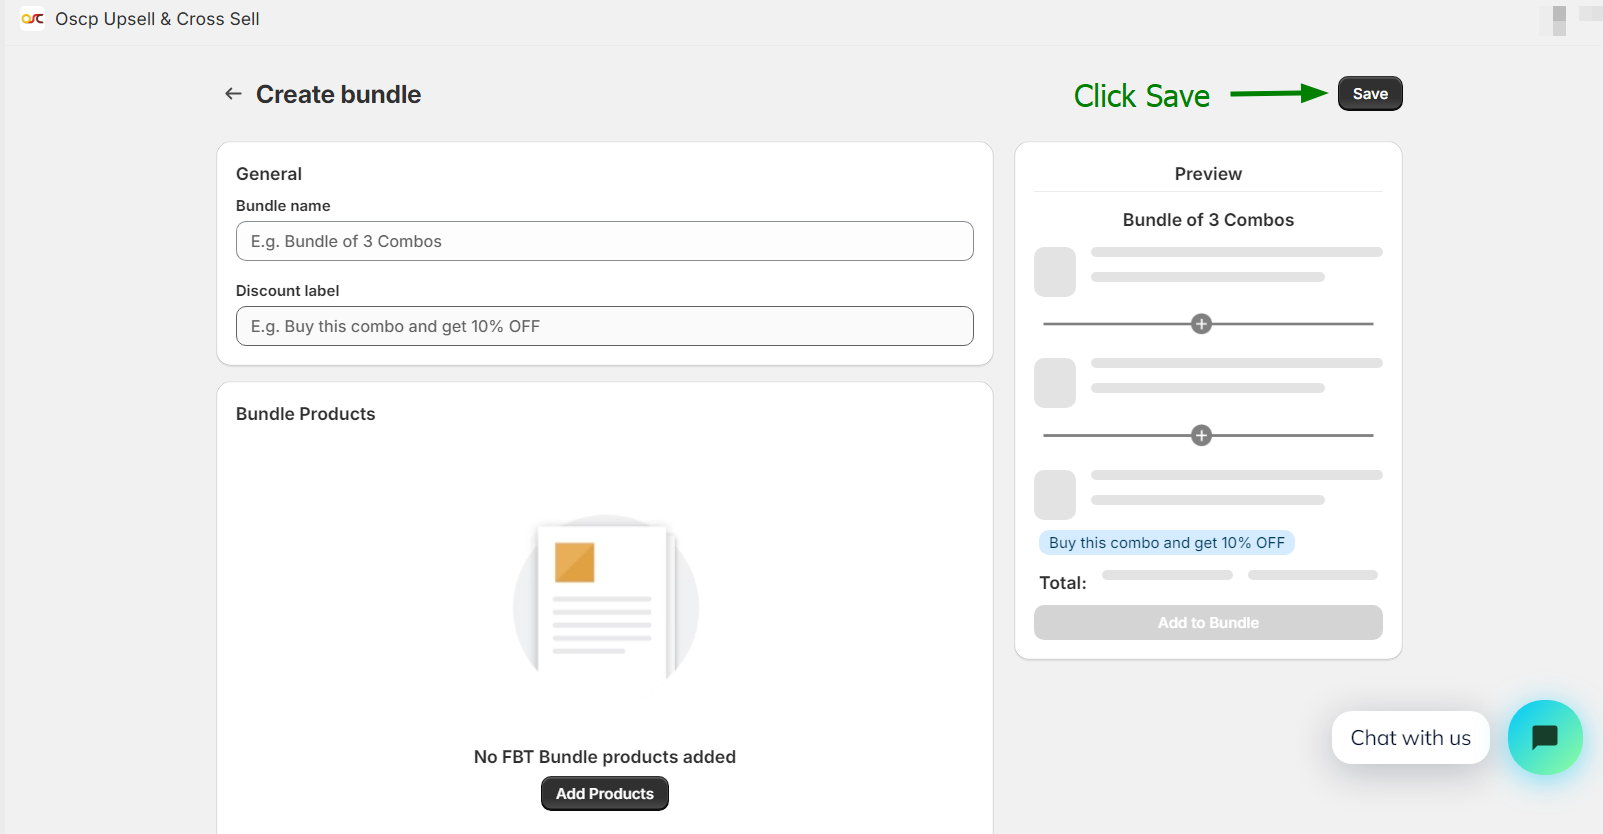
Task: Click the green arrow pointing to Save
Action: 1278,94
